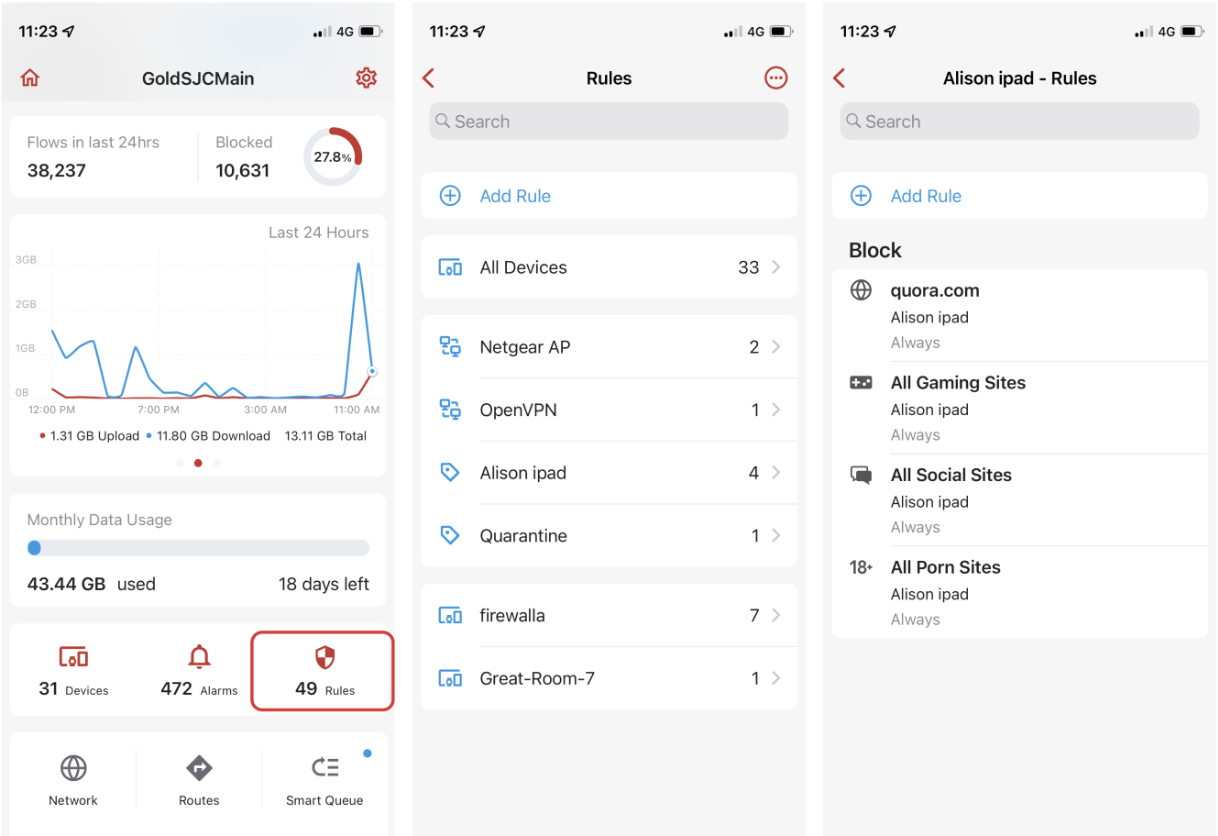Go back from Alison ipad Rules
Screen dimensions: 1218x836
tap(839, 78)
